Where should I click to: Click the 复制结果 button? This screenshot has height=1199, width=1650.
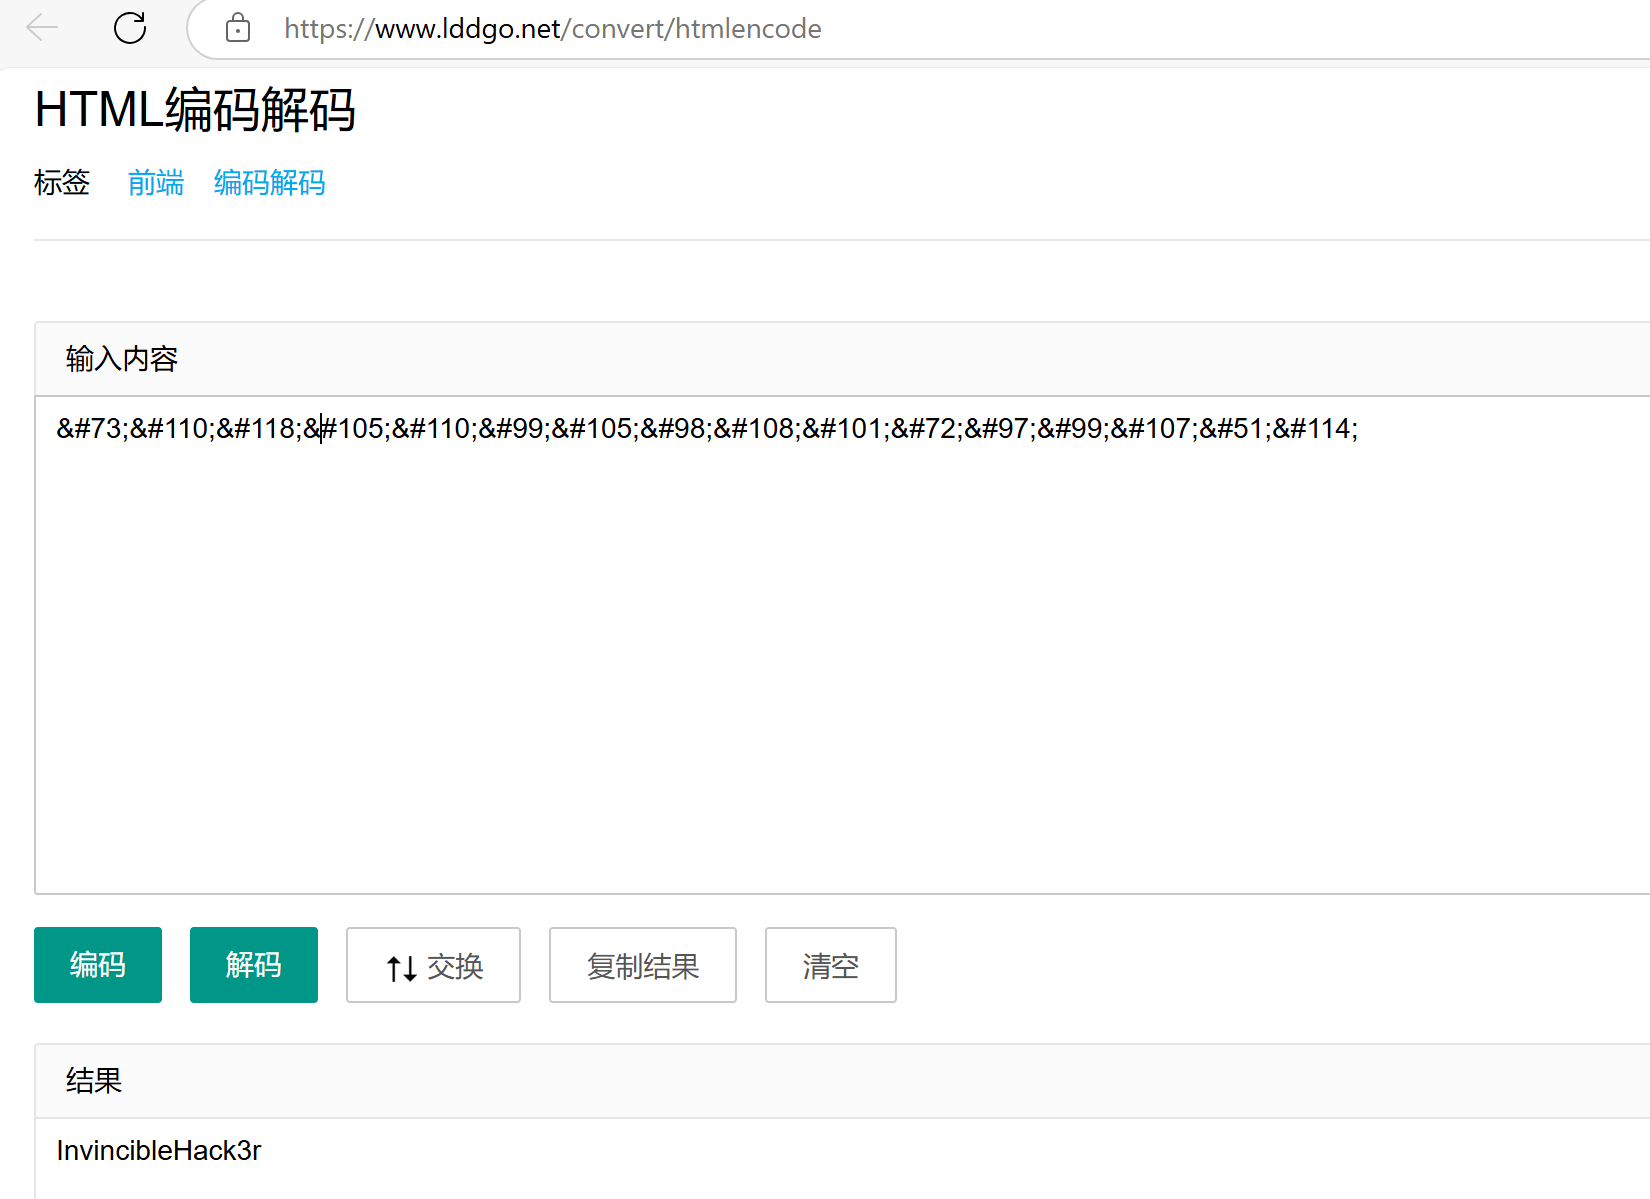[x=642, y=966]
